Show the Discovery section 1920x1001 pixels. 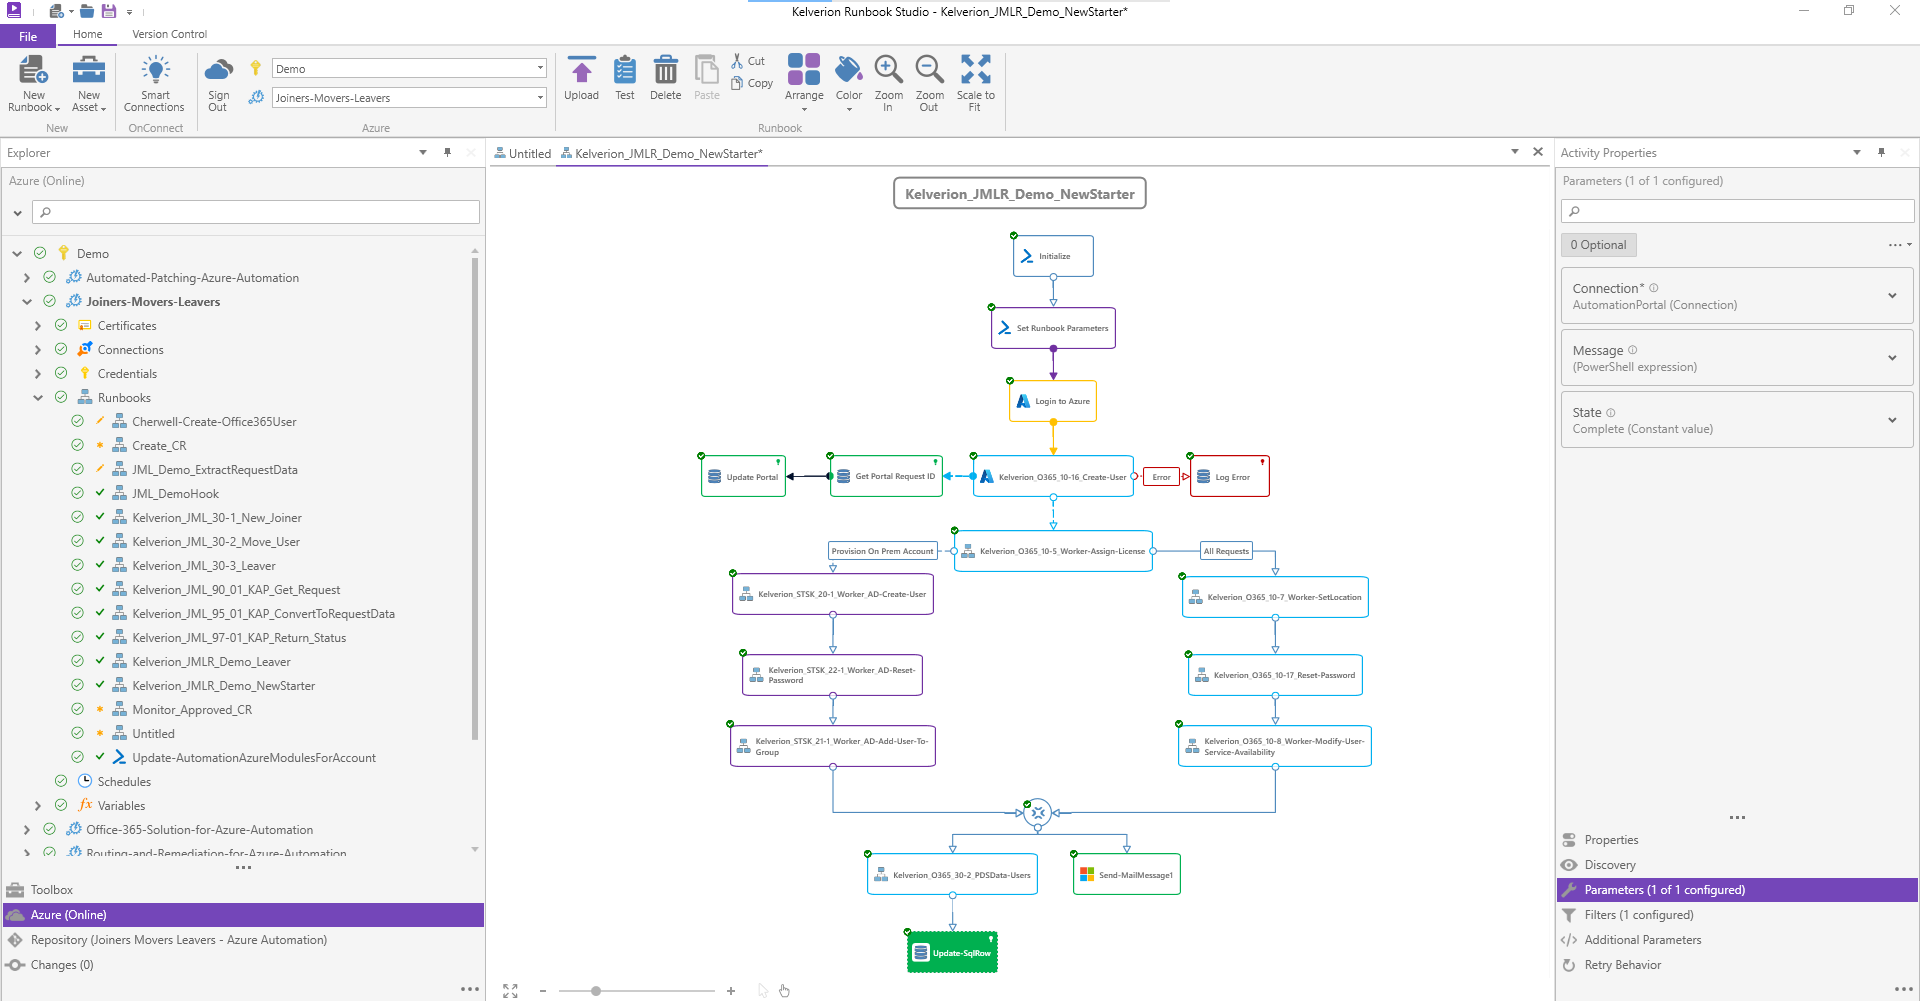1737,865
